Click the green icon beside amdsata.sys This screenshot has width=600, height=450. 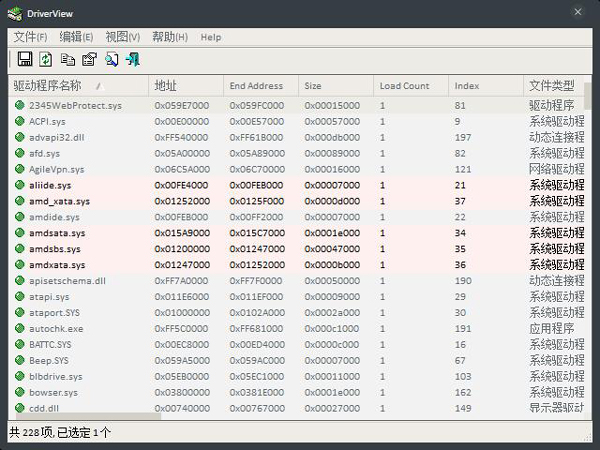point(20,233)
